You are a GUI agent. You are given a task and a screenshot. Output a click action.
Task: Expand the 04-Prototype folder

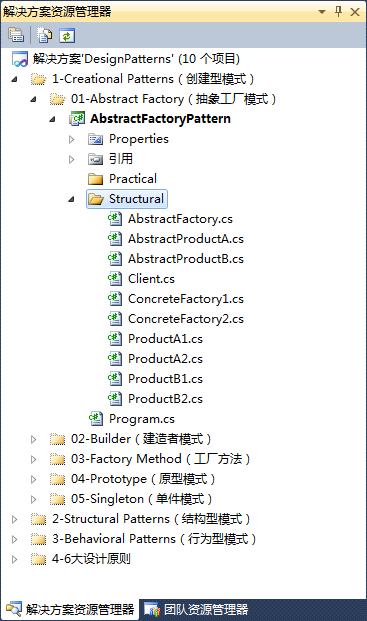(34, 479)
